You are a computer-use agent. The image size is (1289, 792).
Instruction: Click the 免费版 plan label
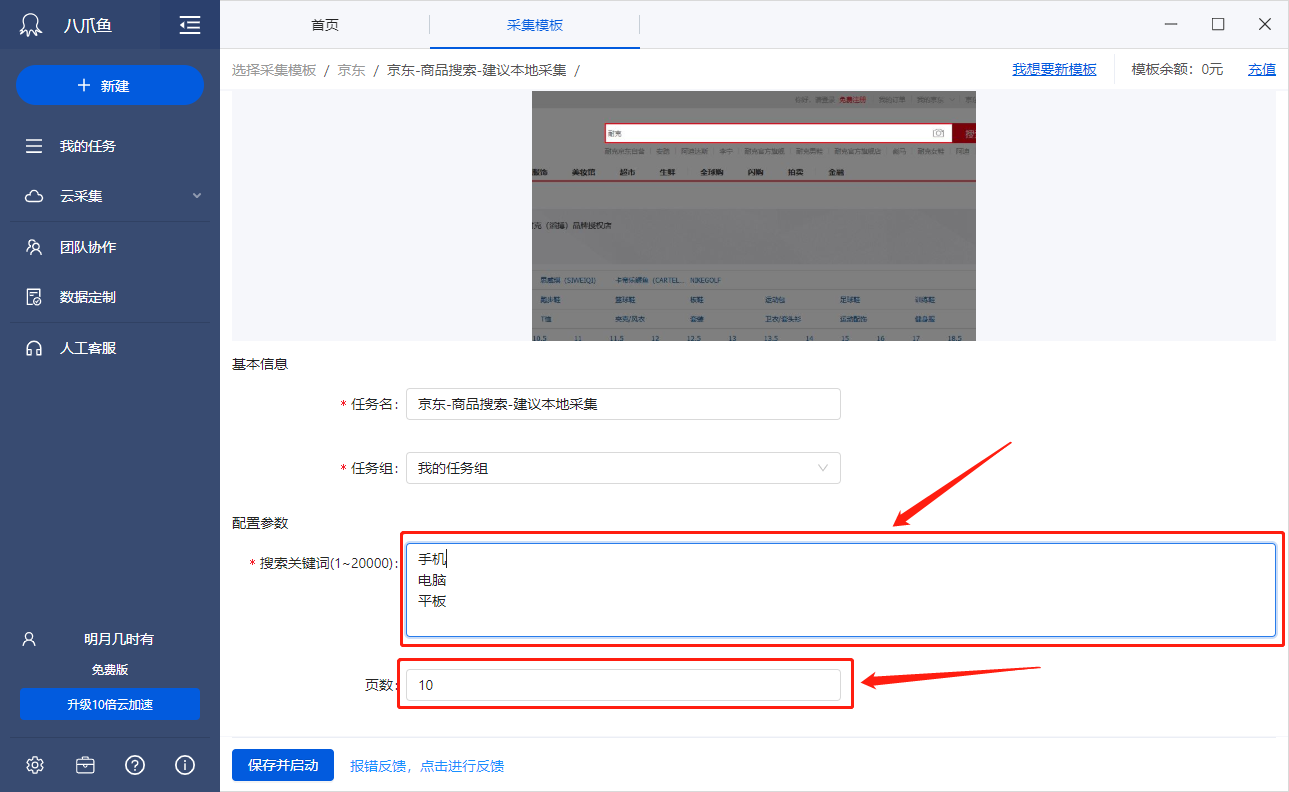(110, 670)
